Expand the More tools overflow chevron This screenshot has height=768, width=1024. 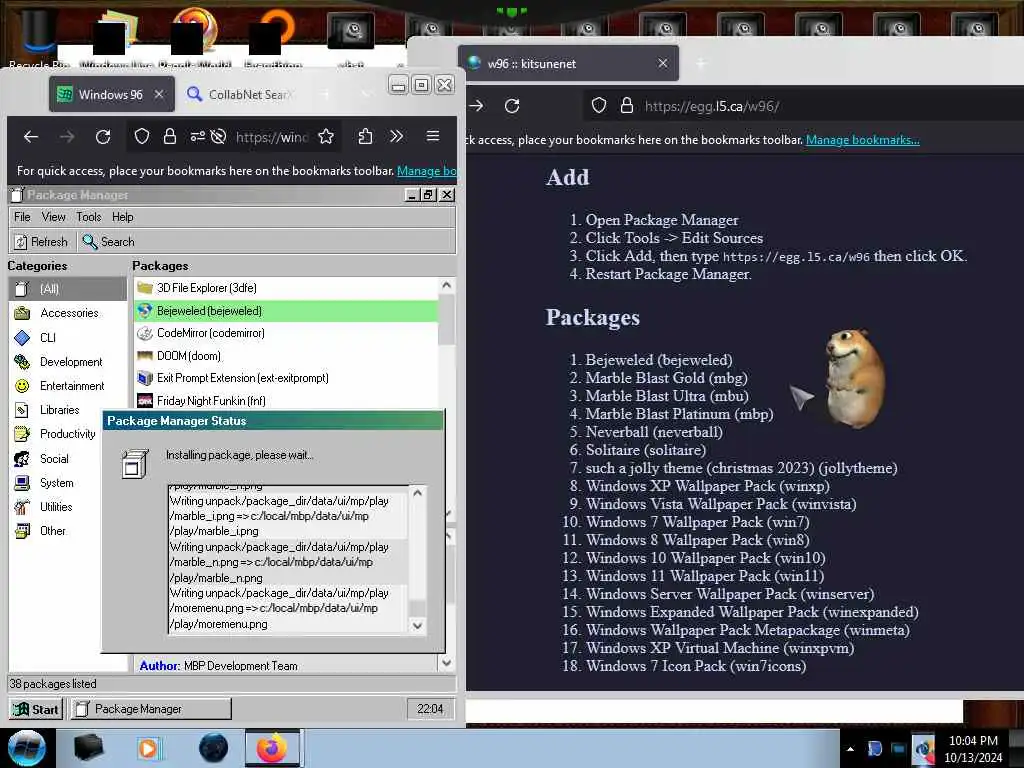tap(396, 136)
